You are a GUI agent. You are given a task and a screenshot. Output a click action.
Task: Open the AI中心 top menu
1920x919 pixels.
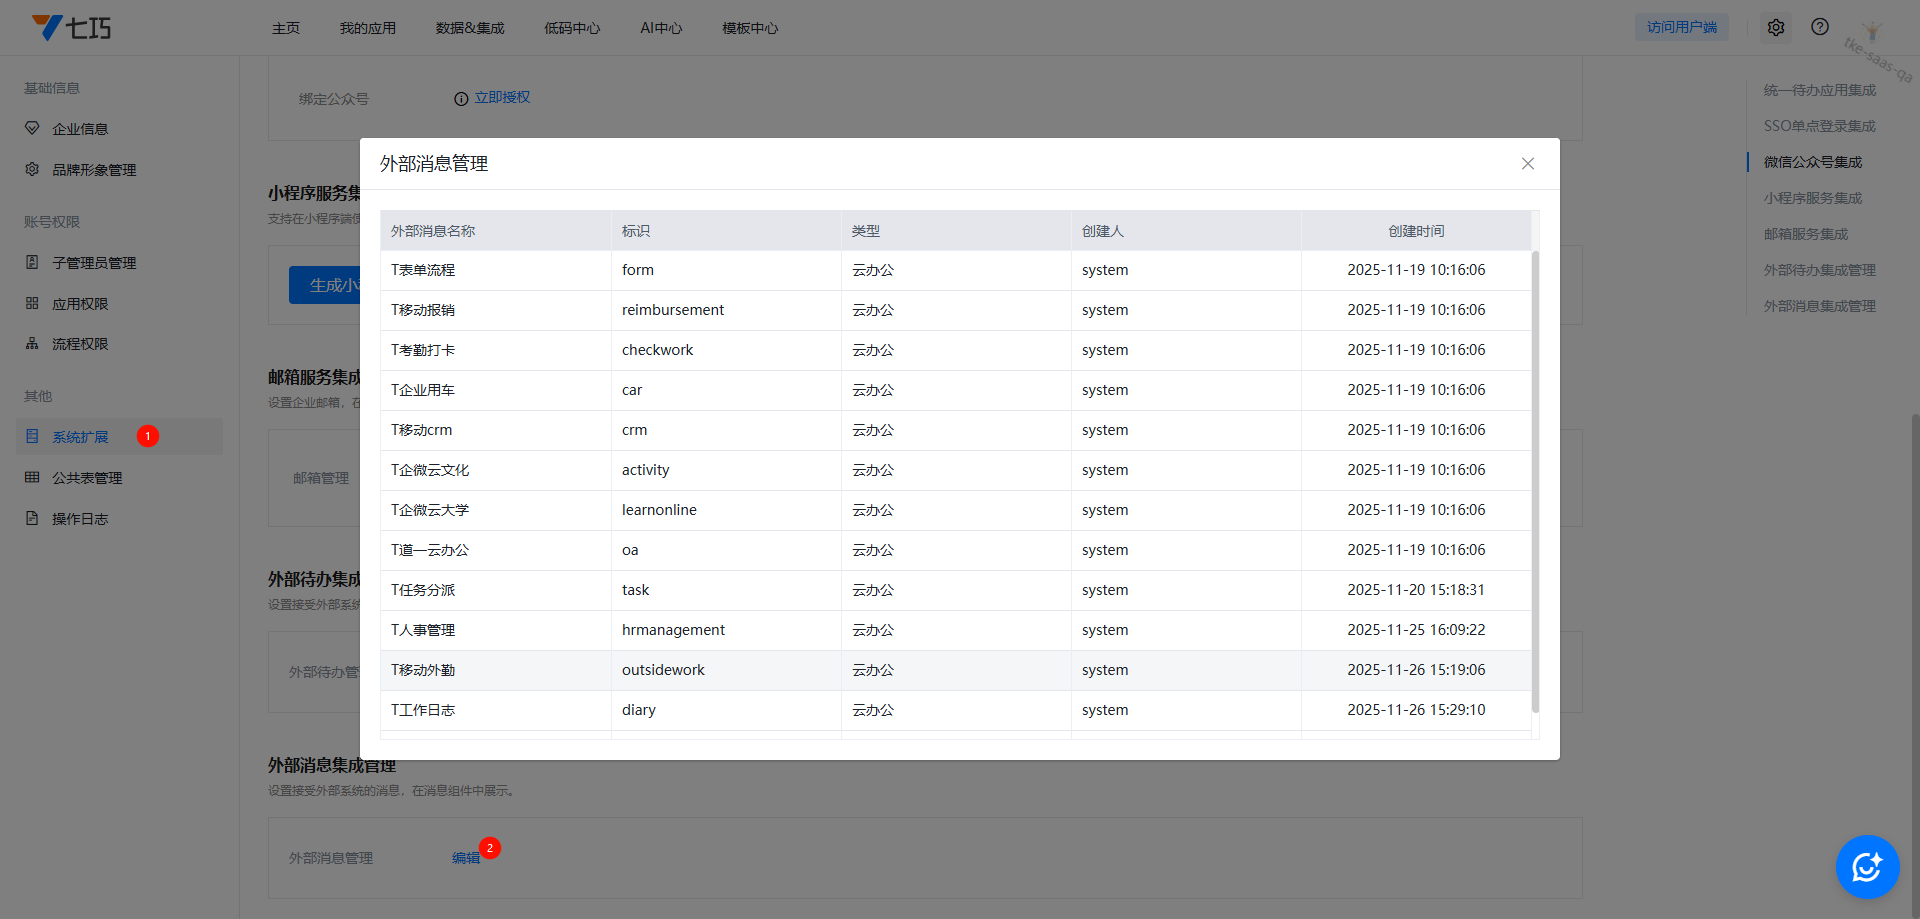tap(661, 28)
